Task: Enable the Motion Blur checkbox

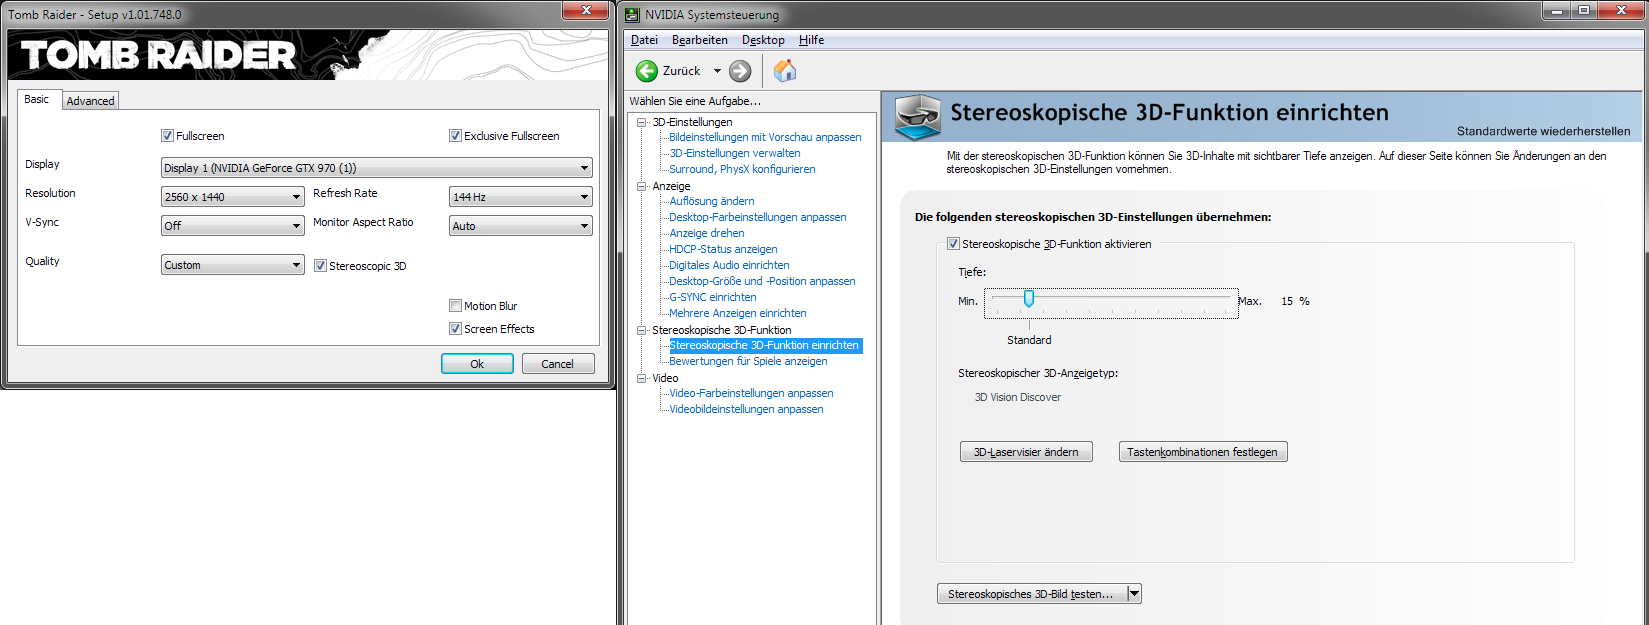Action: click(x=455, y=306)
